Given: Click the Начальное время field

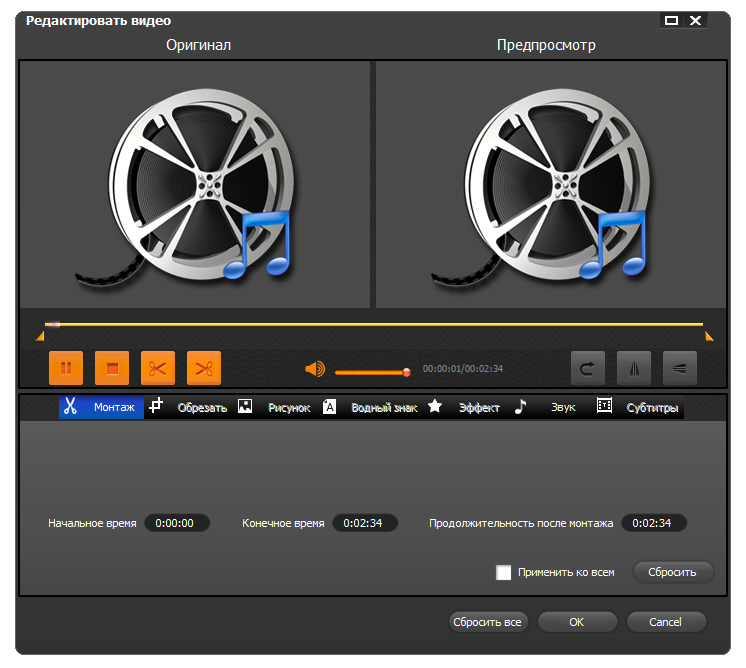Looking at the screenshot, I should coord(177,523).
